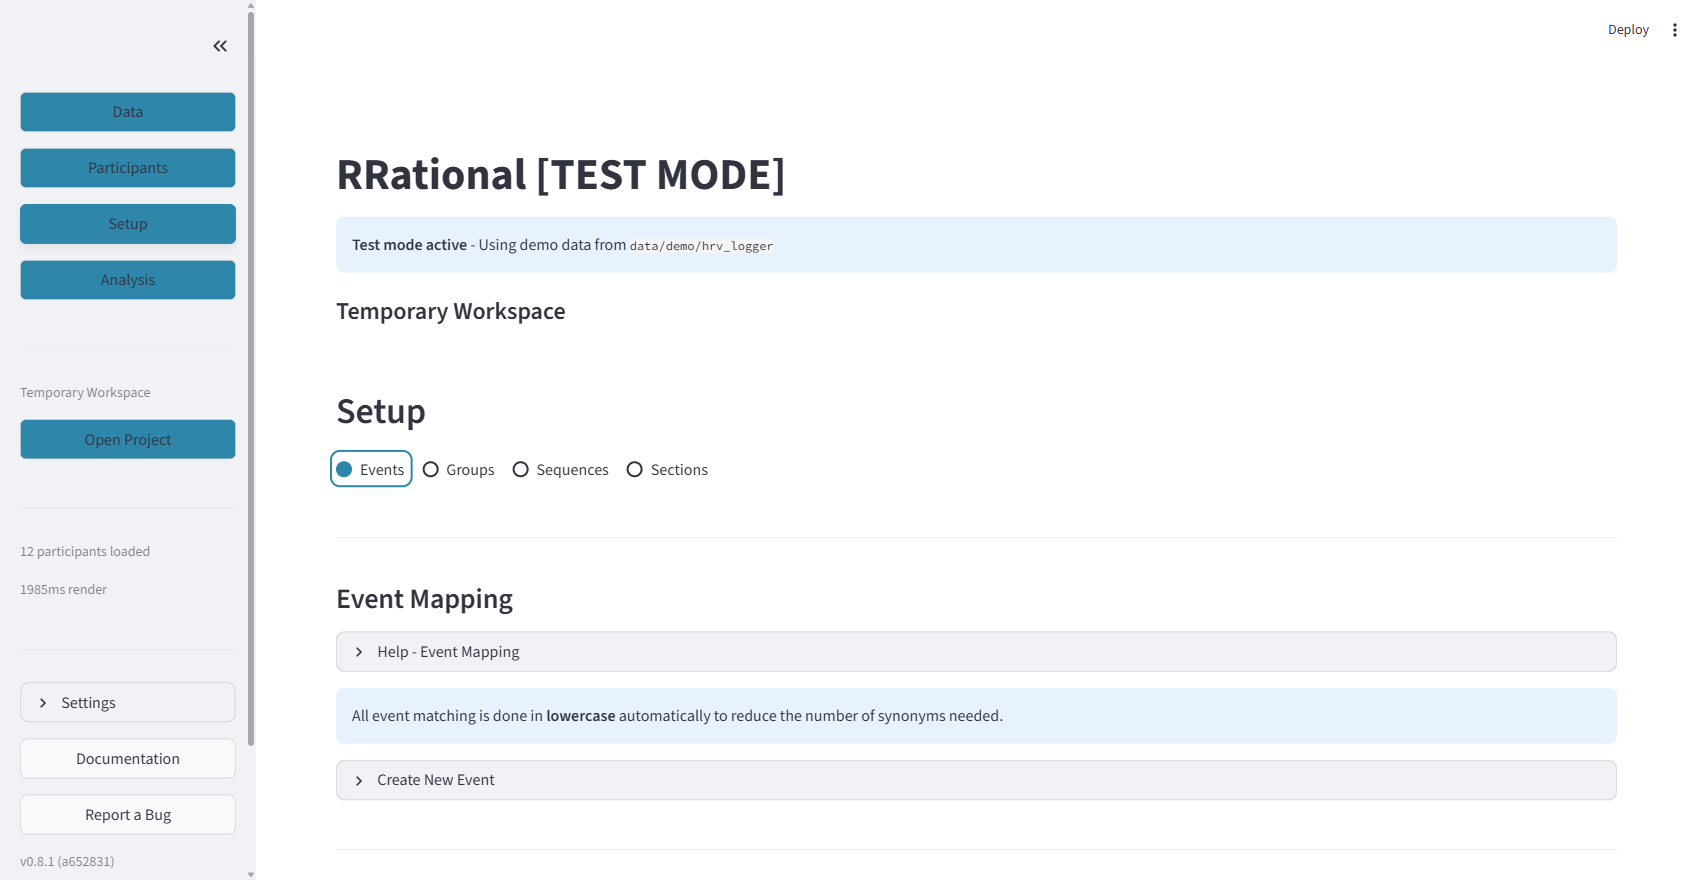The image size is (1707, 880).
Task: Click the RRational [TEST MODE] title
Action: 561,175
